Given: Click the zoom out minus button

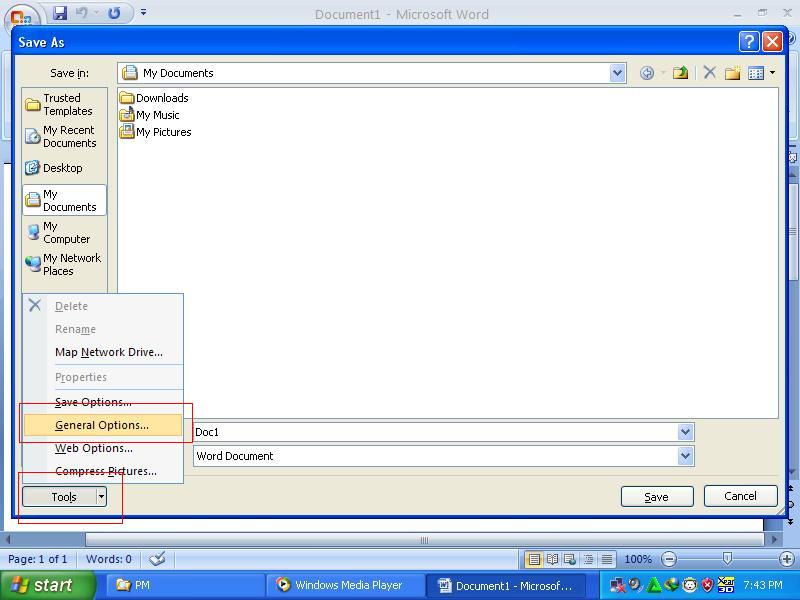Looking at the screenshot, I should tap(668, 559).
